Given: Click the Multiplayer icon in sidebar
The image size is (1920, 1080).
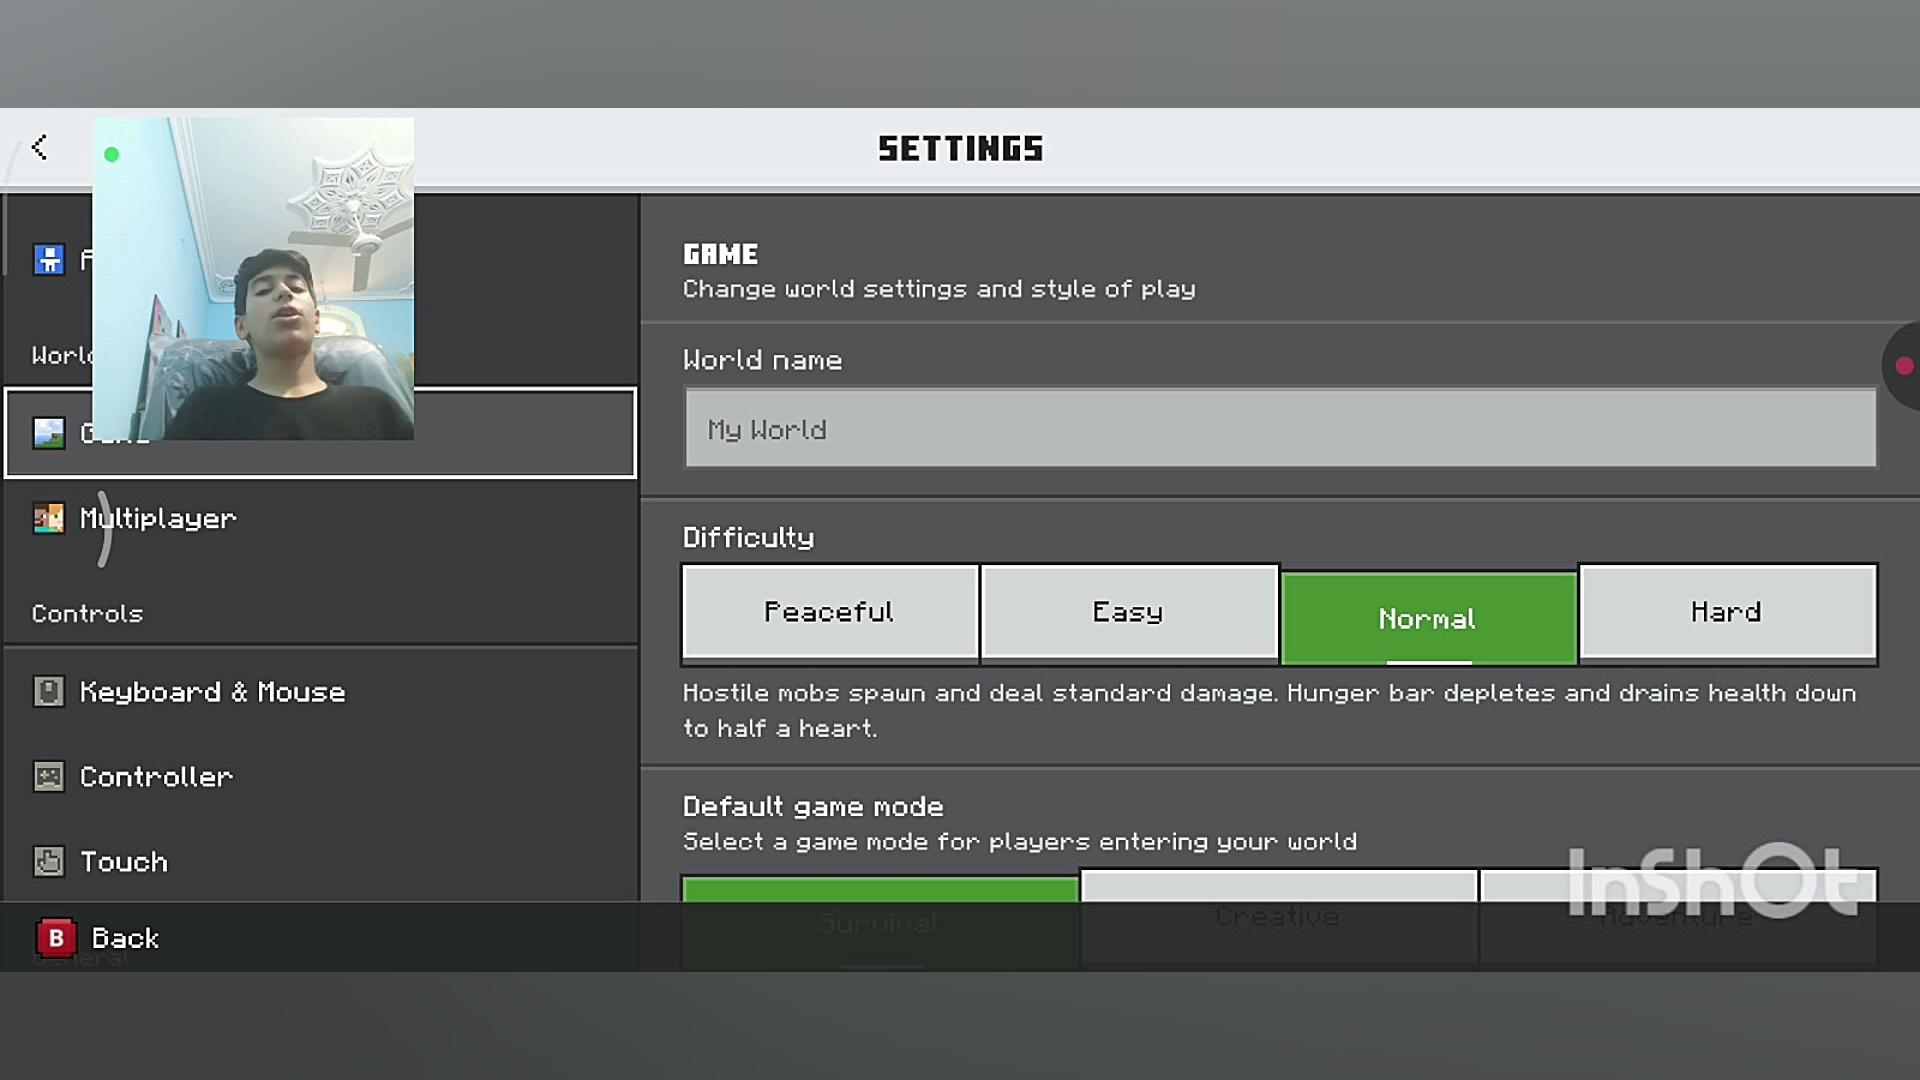Looking at the screenshot, I should pyautogui.click(x=48, y=518).
